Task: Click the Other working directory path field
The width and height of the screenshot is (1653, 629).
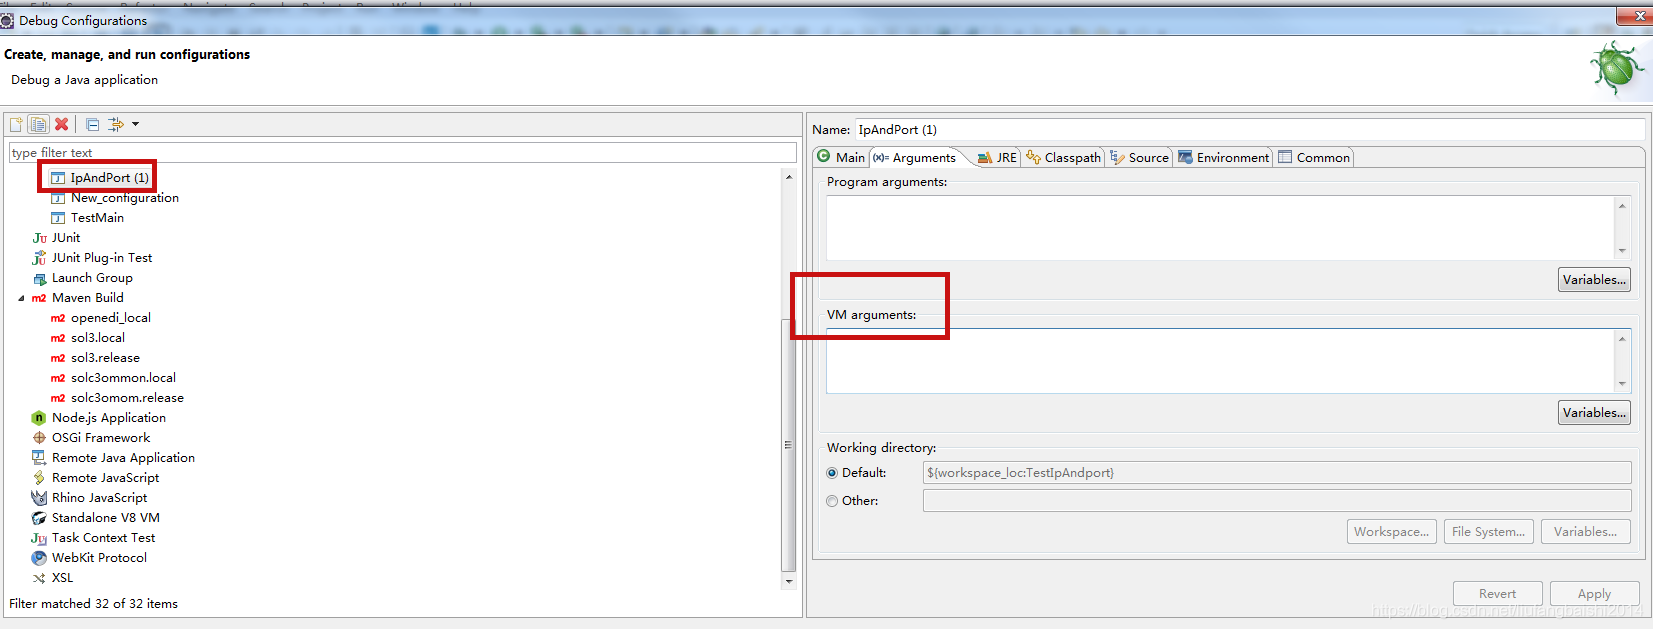Action: pos(1277,501)
